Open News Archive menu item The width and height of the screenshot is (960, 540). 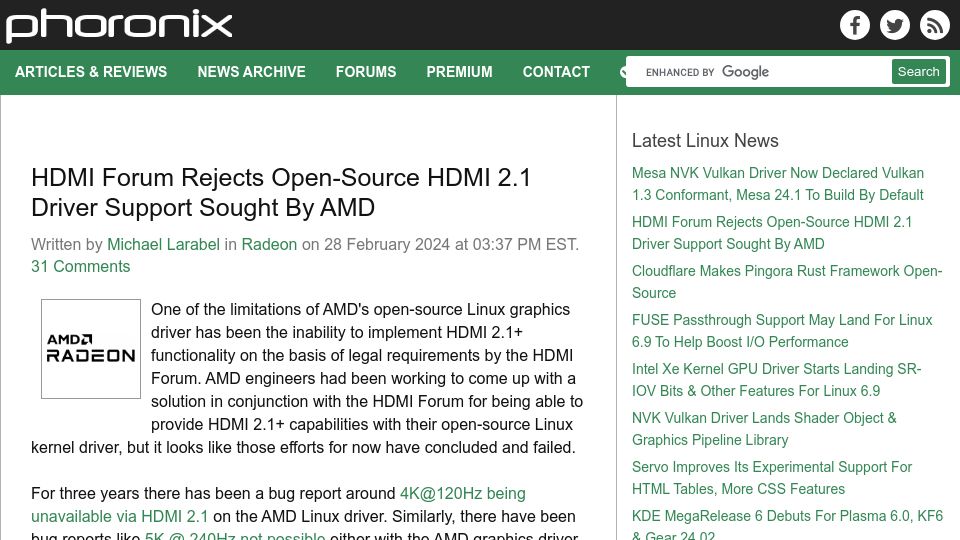click(x=251, y=72)
